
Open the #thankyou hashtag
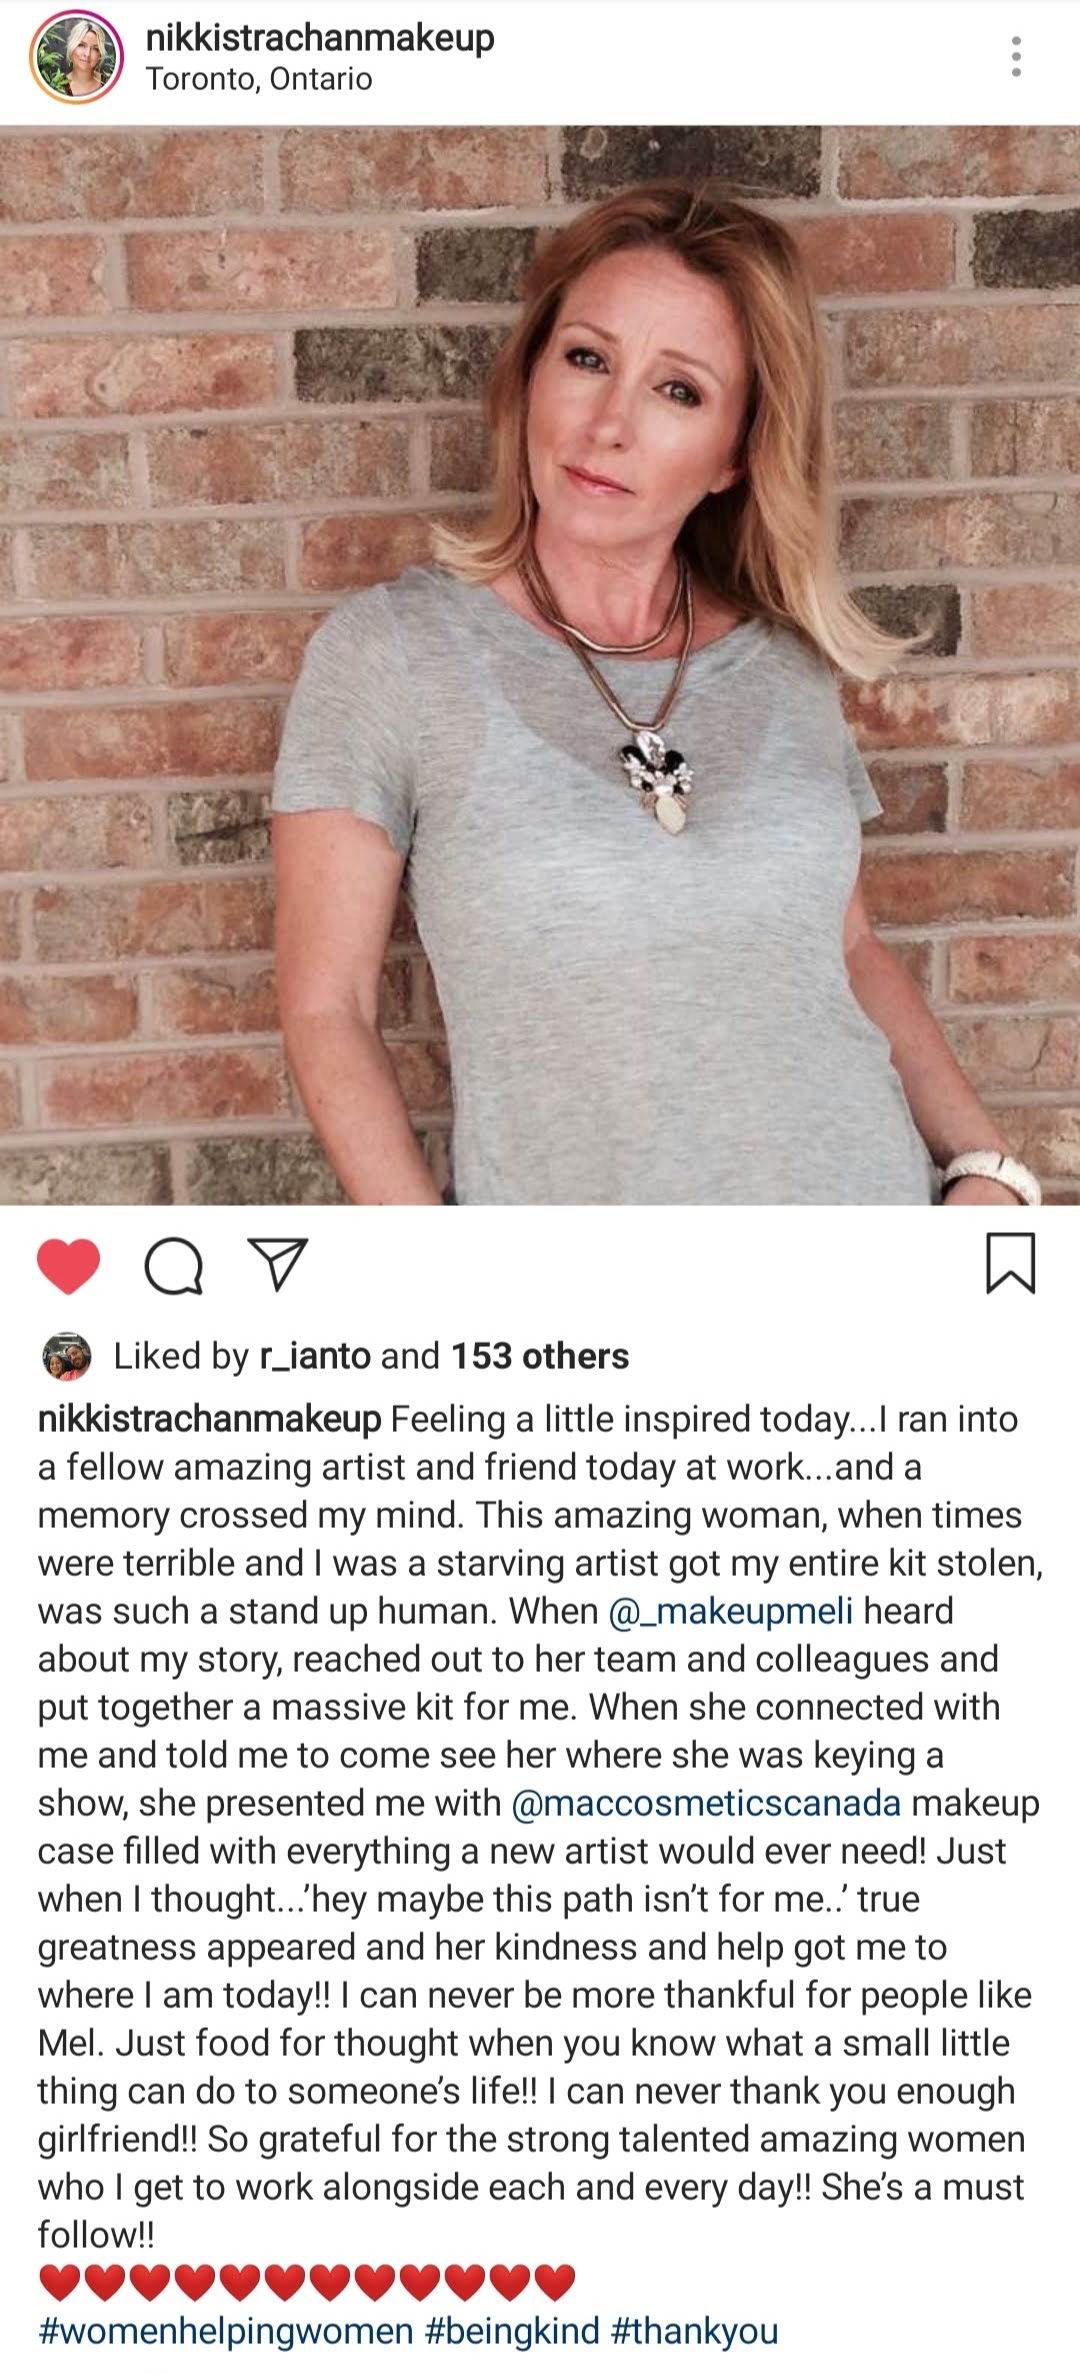694,2331
